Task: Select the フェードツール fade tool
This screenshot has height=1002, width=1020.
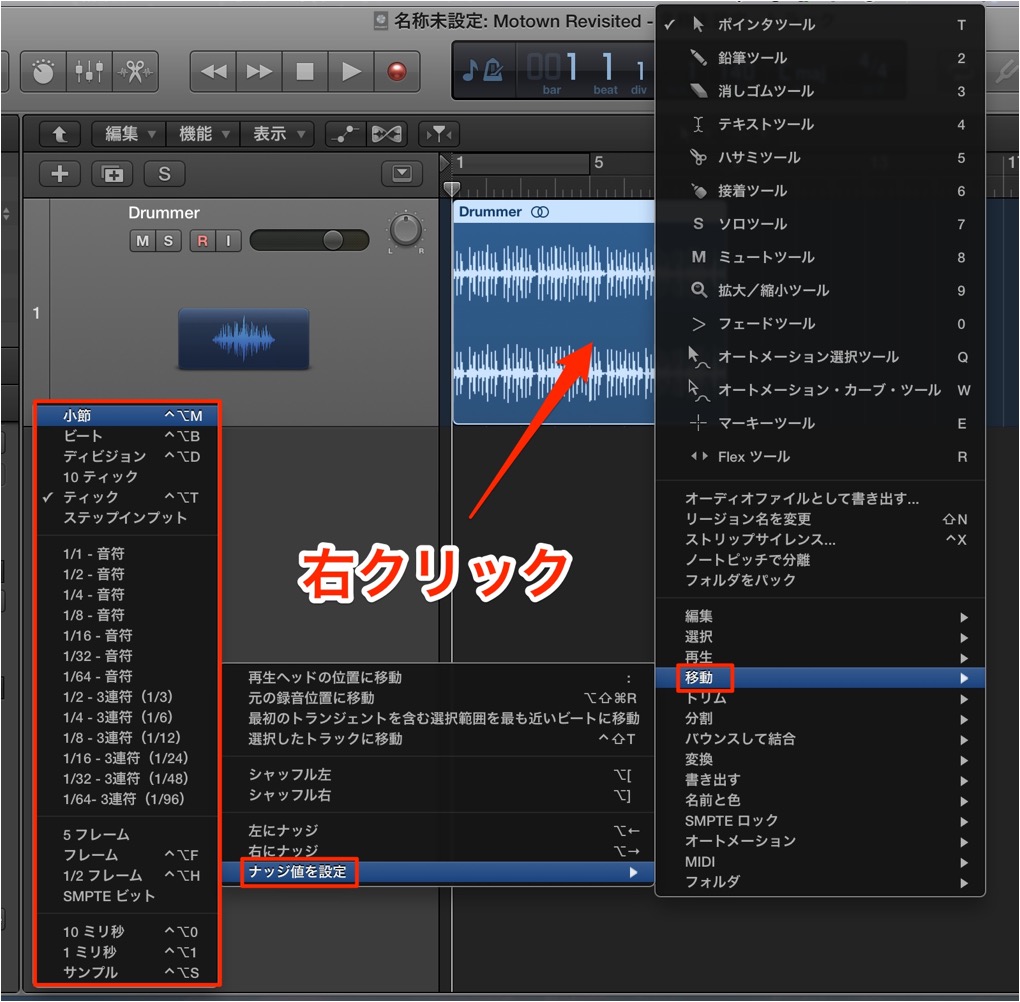Action: pyautogui.click(x=820, y=323)
